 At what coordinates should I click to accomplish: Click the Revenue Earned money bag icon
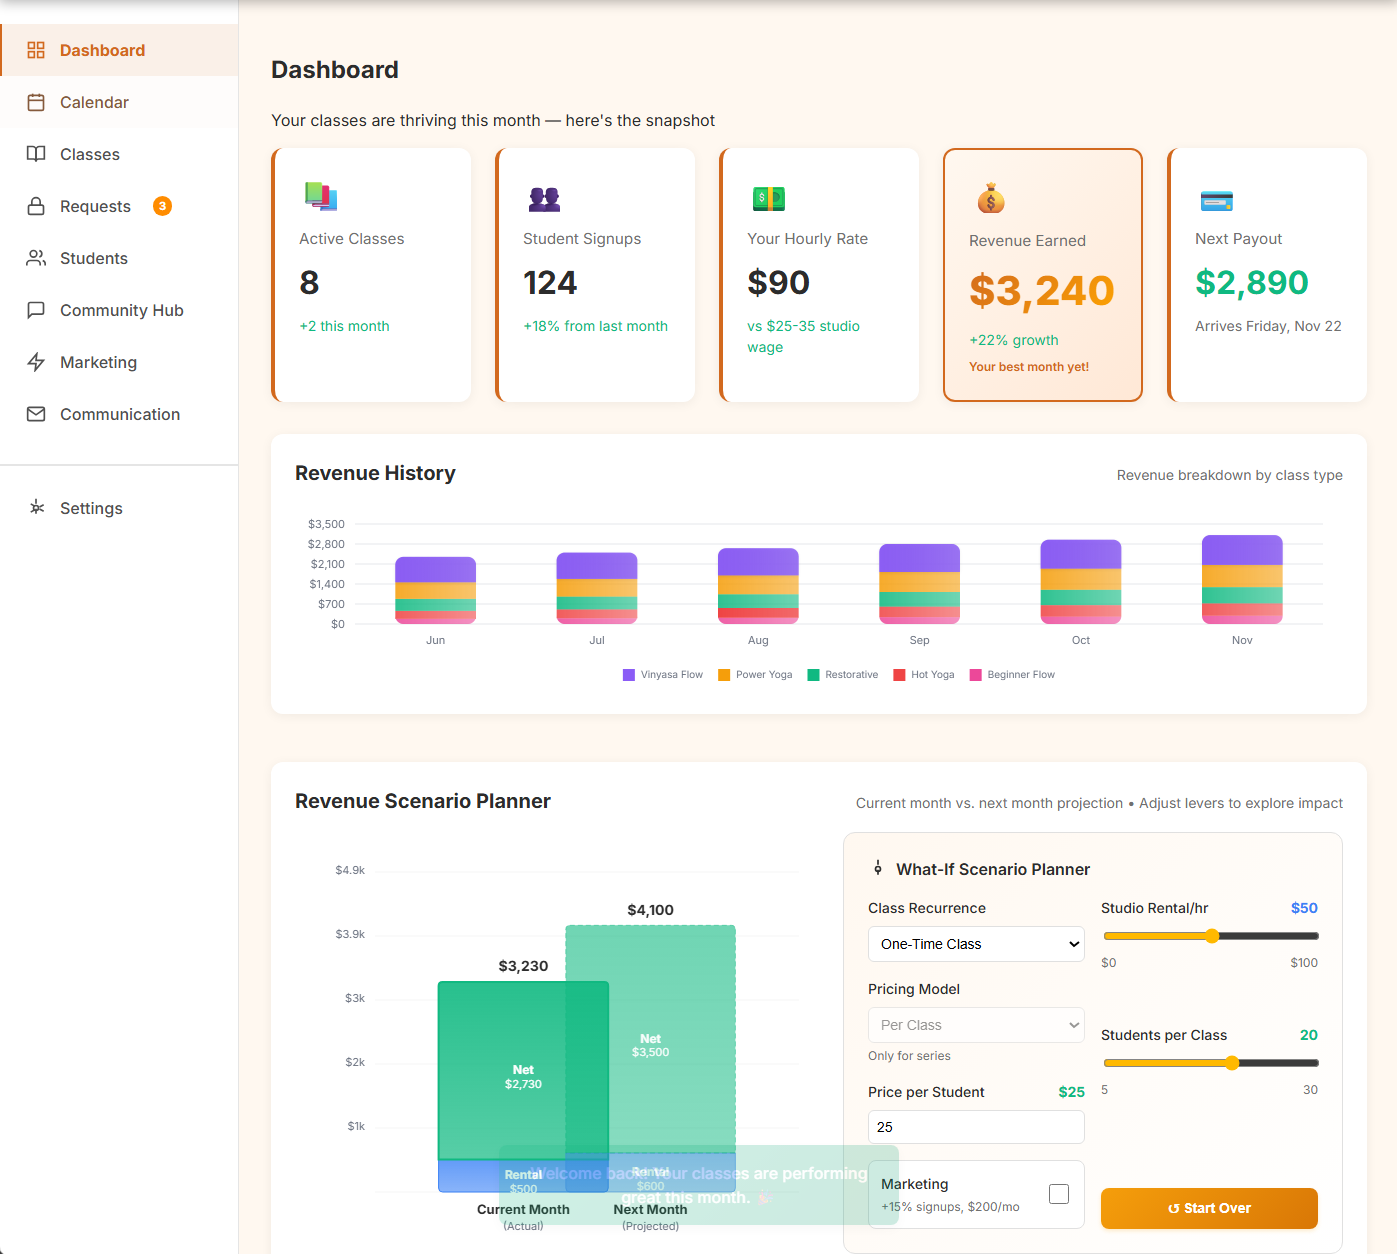[990, 198]
